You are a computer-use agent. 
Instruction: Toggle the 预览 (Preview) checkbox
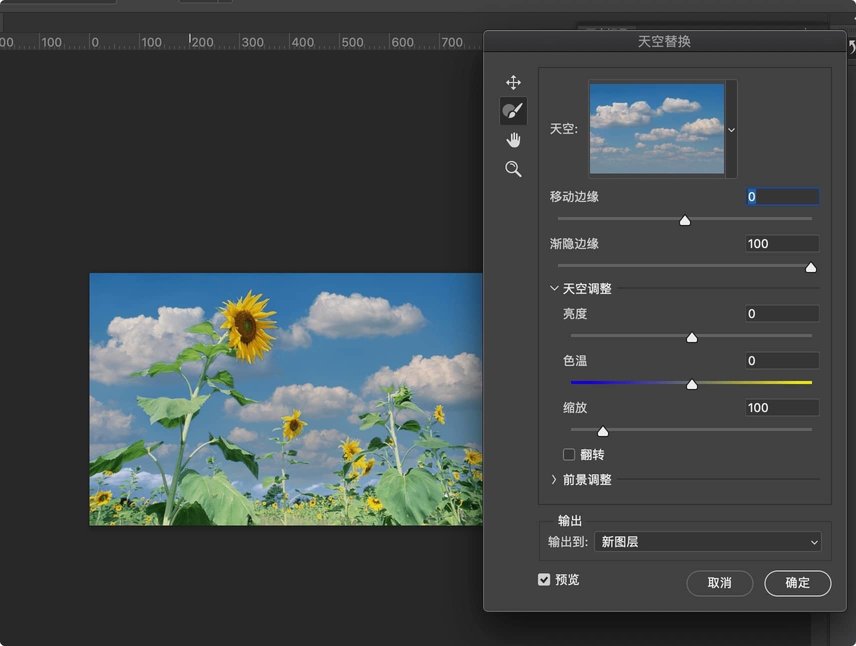pyautogui.click(x=543, y=579)
